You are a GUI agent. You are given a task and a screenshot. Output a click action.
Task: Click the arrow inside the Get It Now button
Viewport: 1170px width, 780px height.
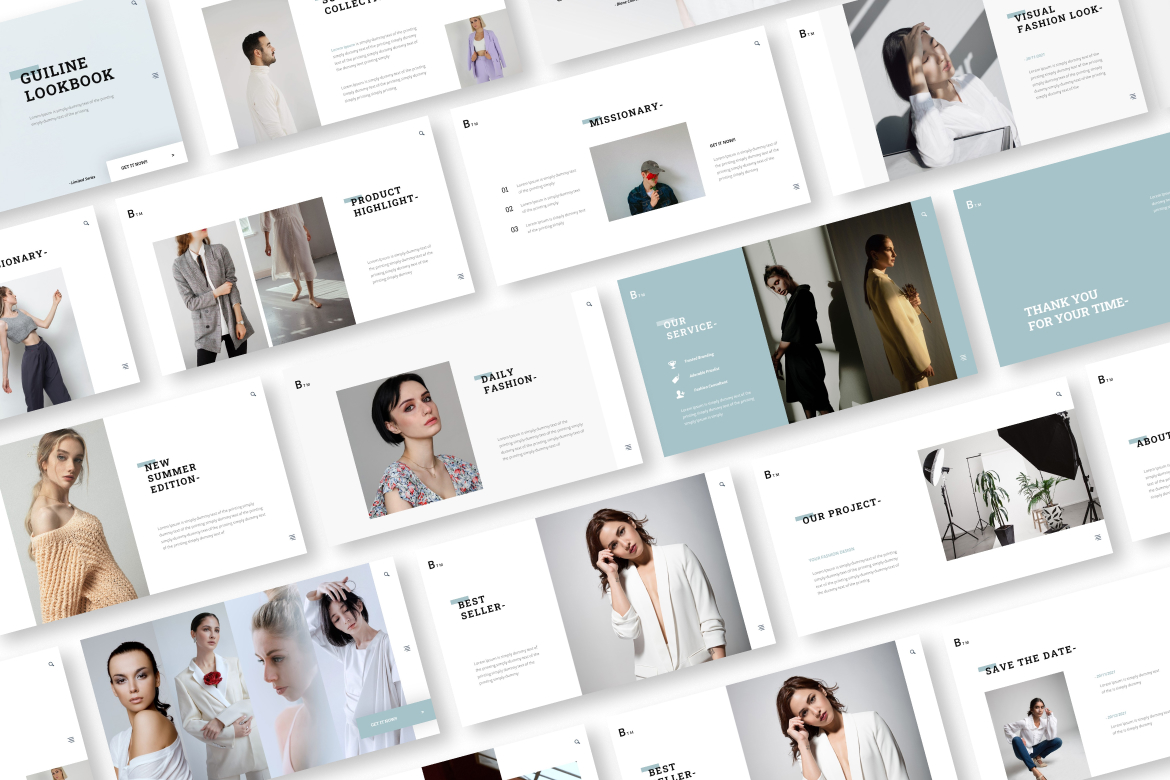[x=173, y=155]
